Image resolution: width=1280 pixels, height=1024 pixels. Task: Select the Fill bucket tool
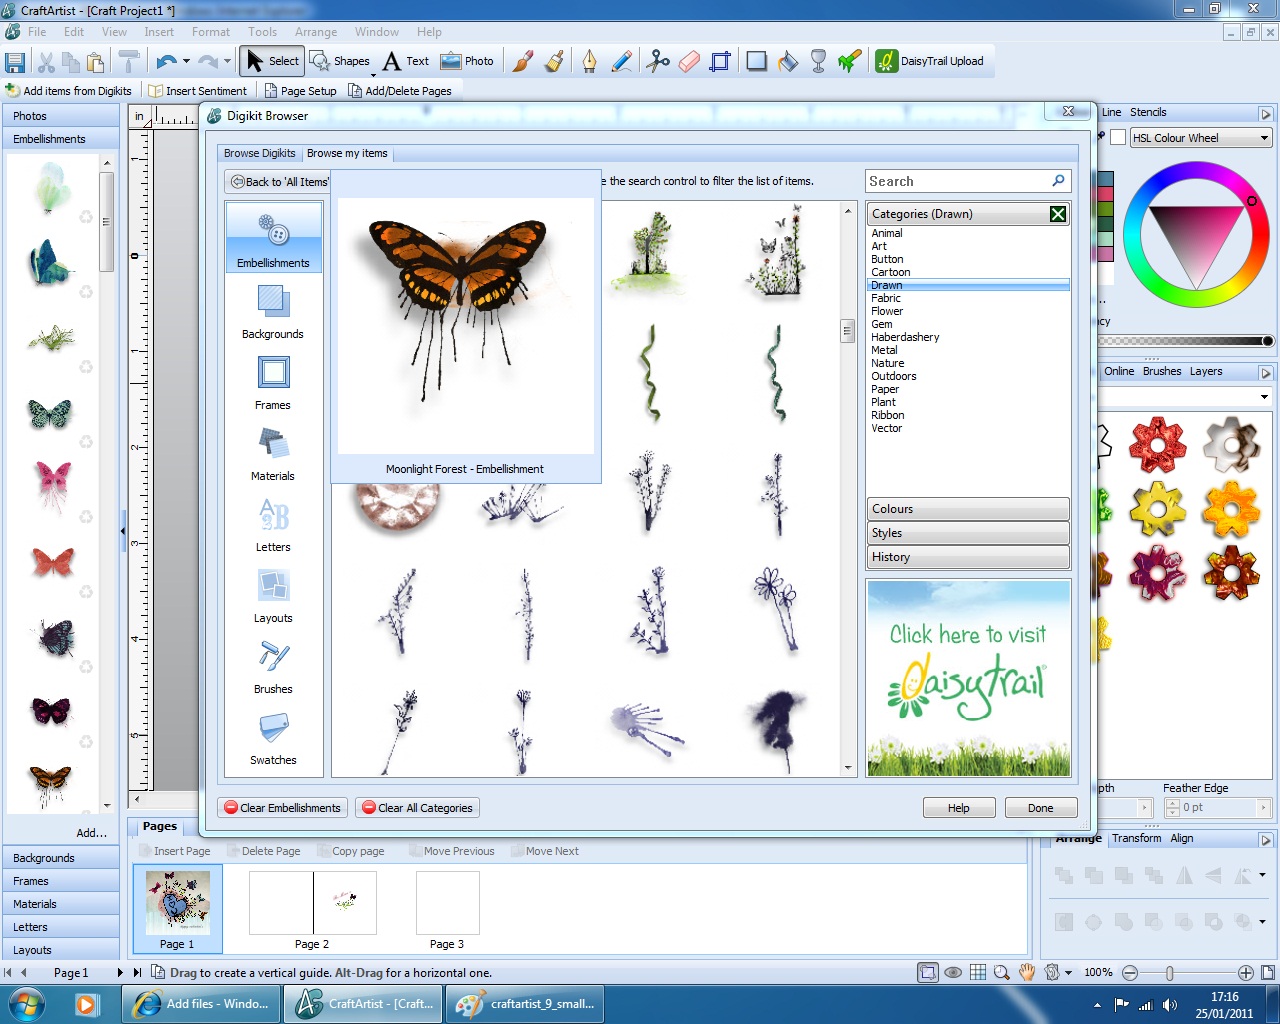click(x=788, y=61)
